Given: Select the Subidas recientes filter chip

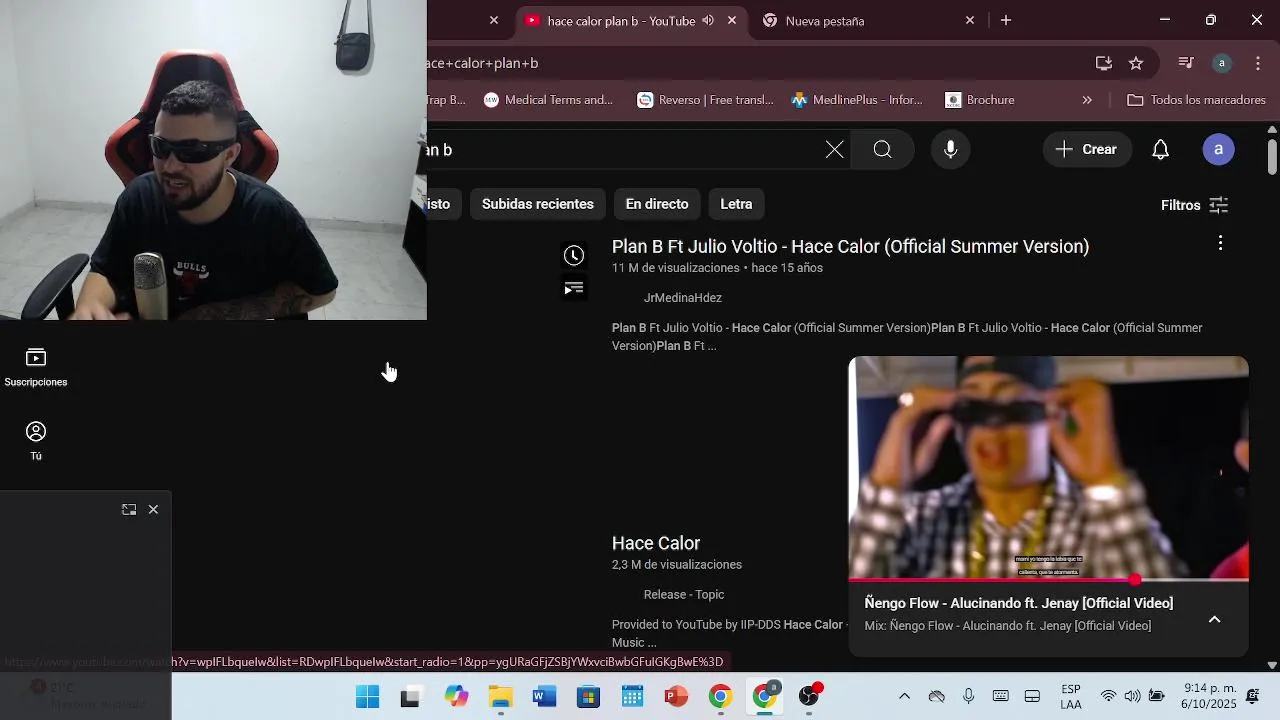Looking at the screenshot, I should coord(538,204).
